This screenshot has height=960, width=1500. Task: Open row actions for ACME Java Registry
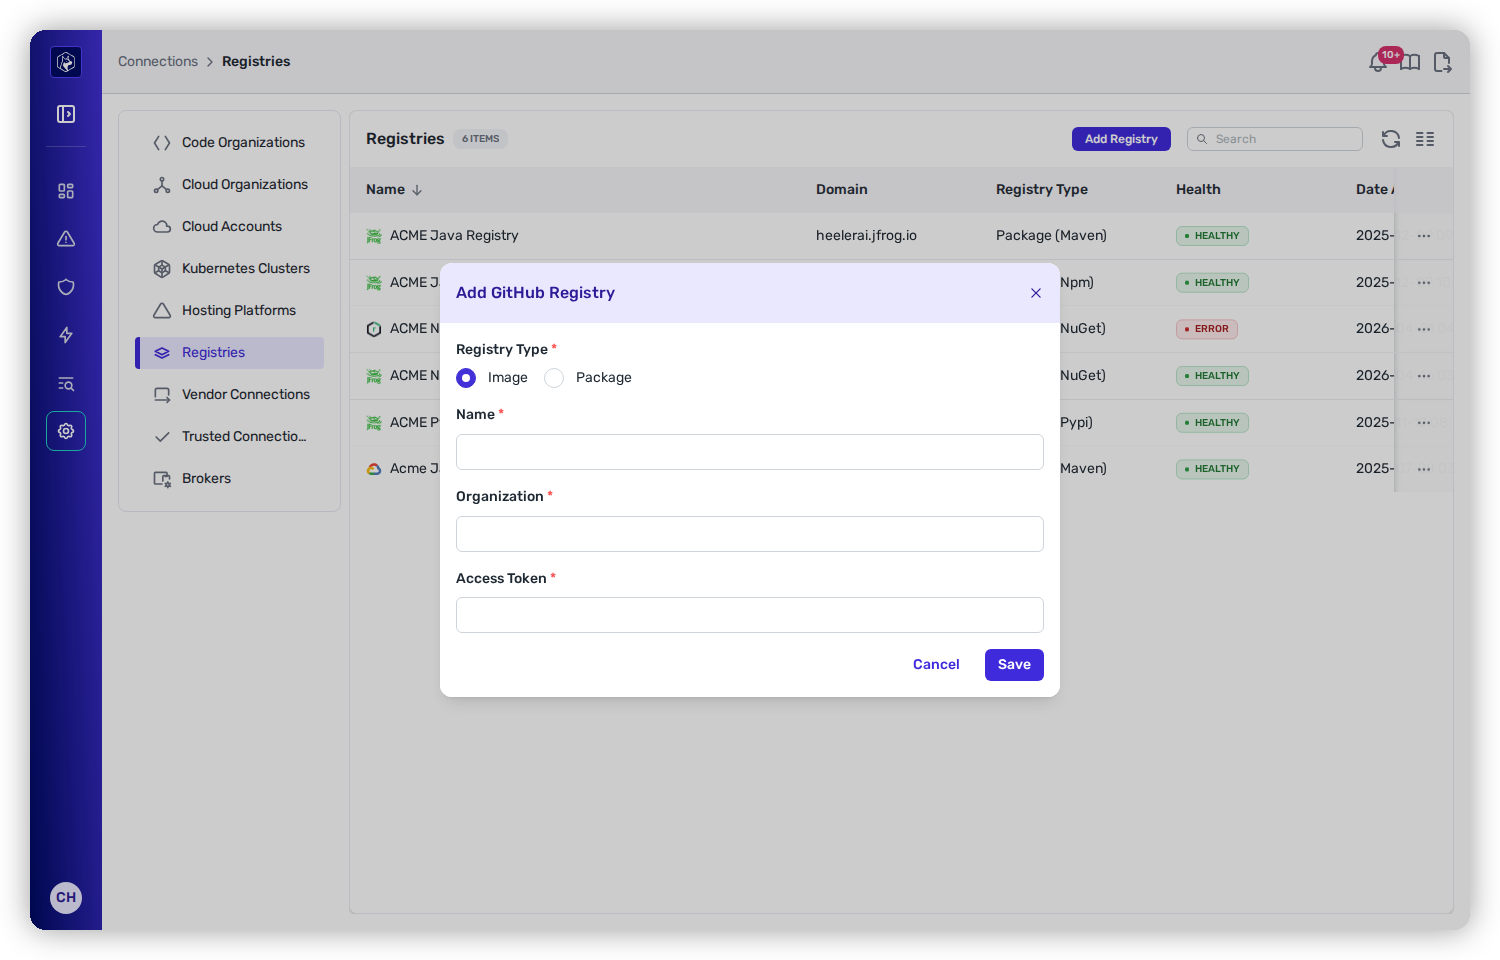click(x=1424, y=236)
